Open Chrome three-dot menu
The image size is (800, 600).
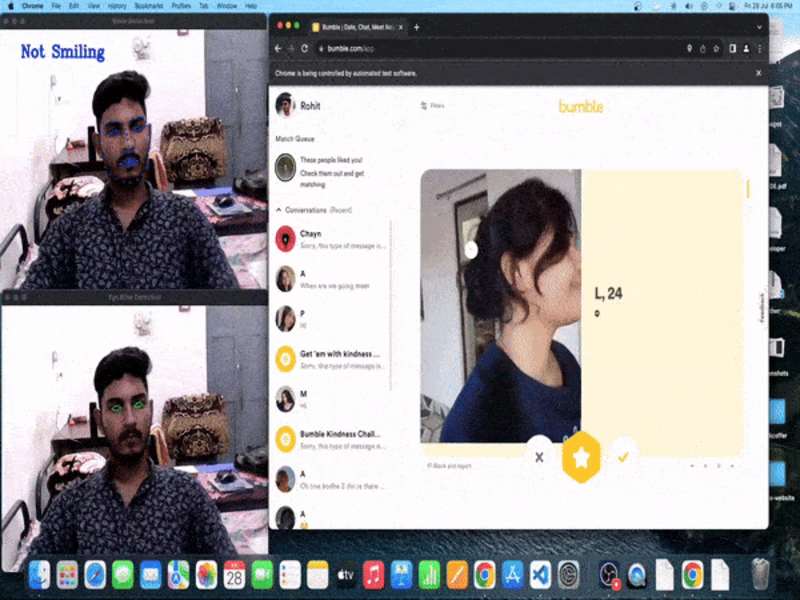(x=759, y=48)
